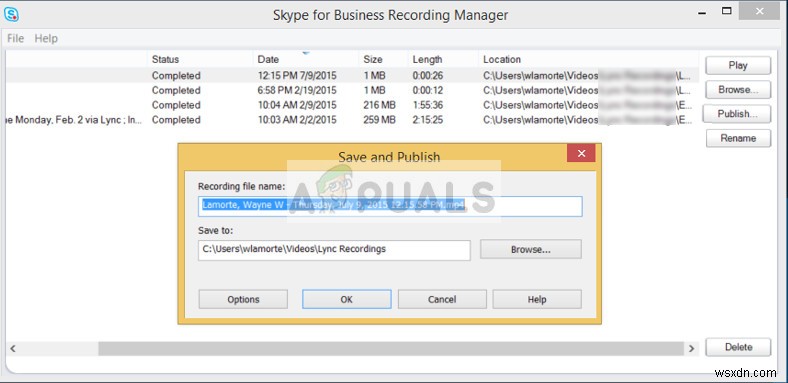Open the File menu
This screenshot has height=383, width=788.
coord(16,38)
